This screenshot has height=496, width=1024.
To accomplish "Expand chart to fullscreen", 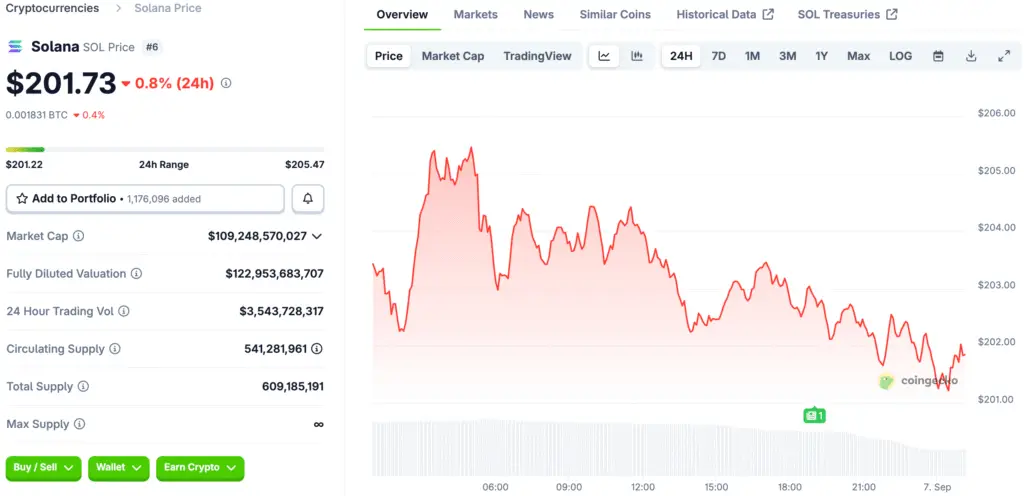I will [x=1004, y=56].
